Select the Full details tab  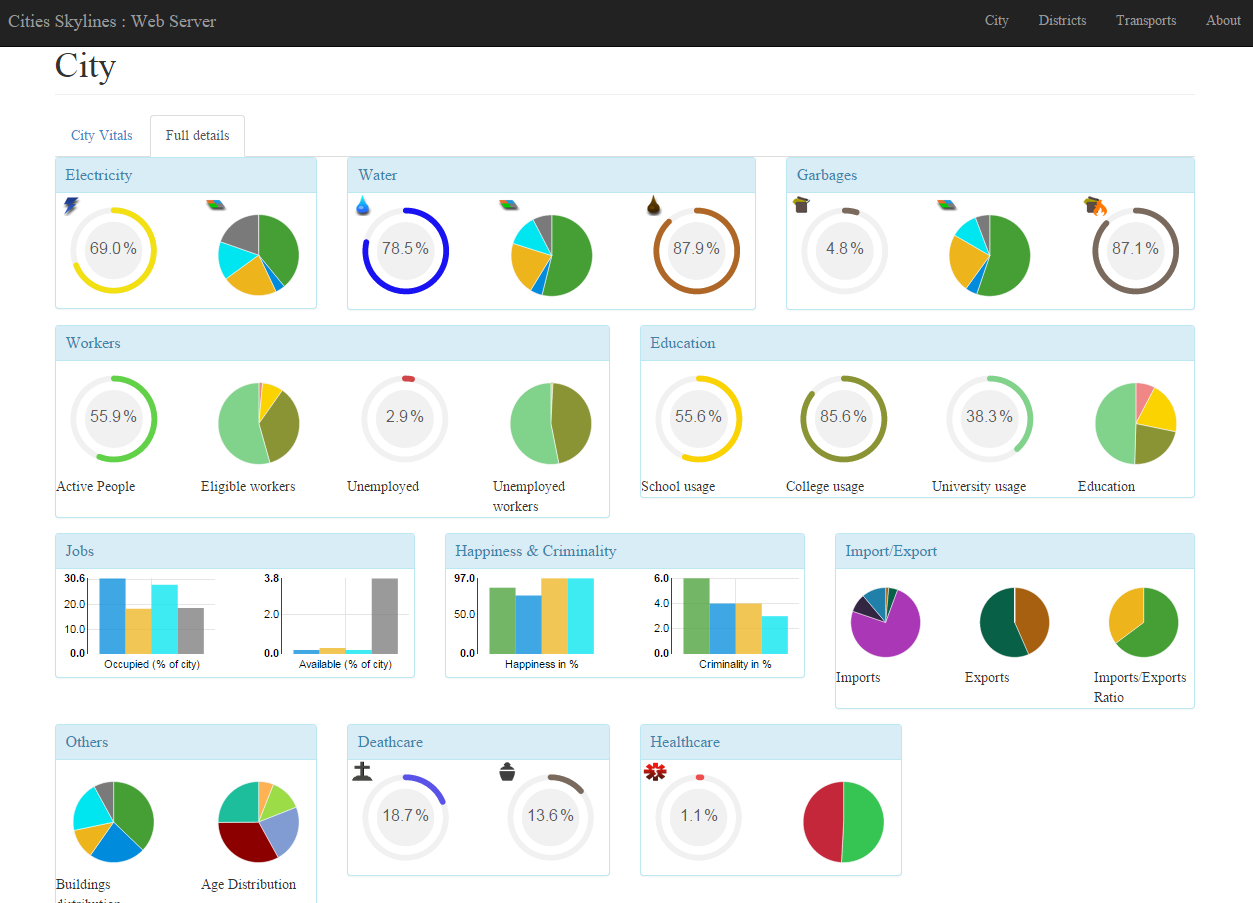[197, 136]
